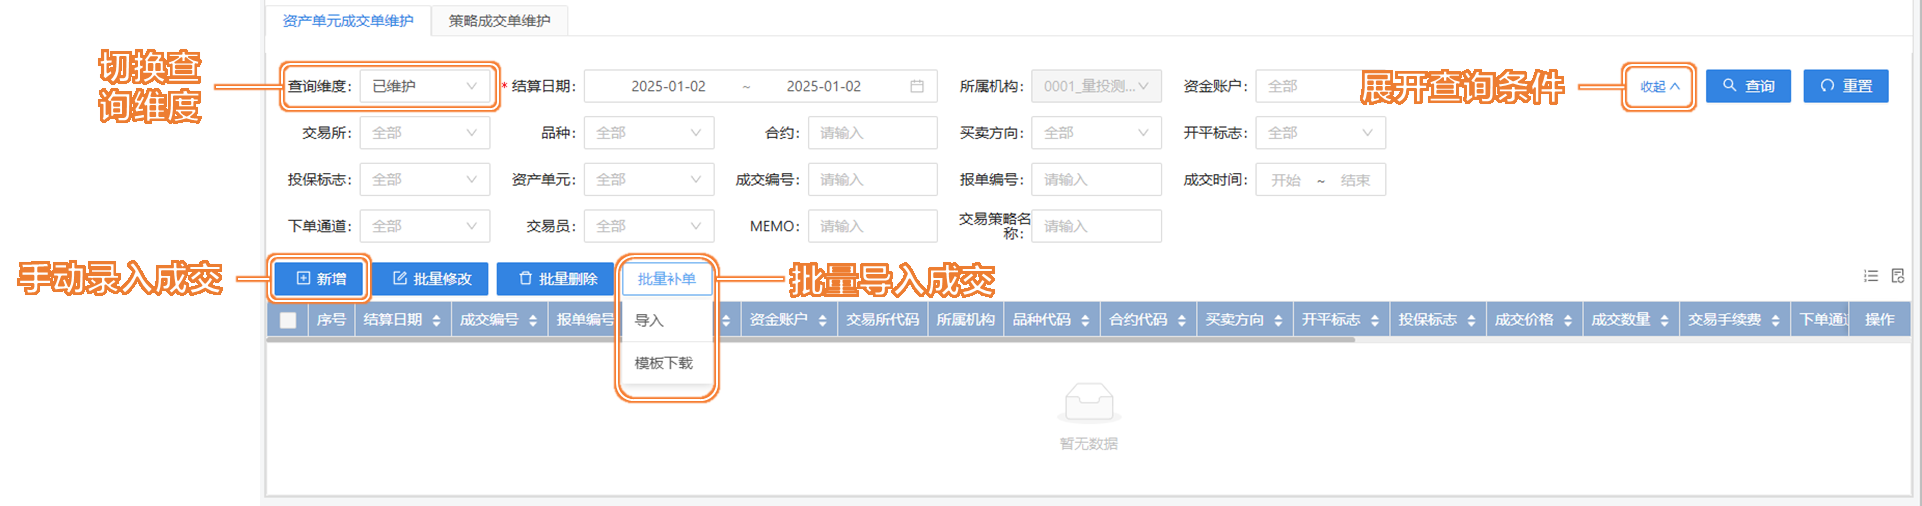Screen dimensions: 1922x506
Task: Click the 合约 input field
Action: [873, 132]
